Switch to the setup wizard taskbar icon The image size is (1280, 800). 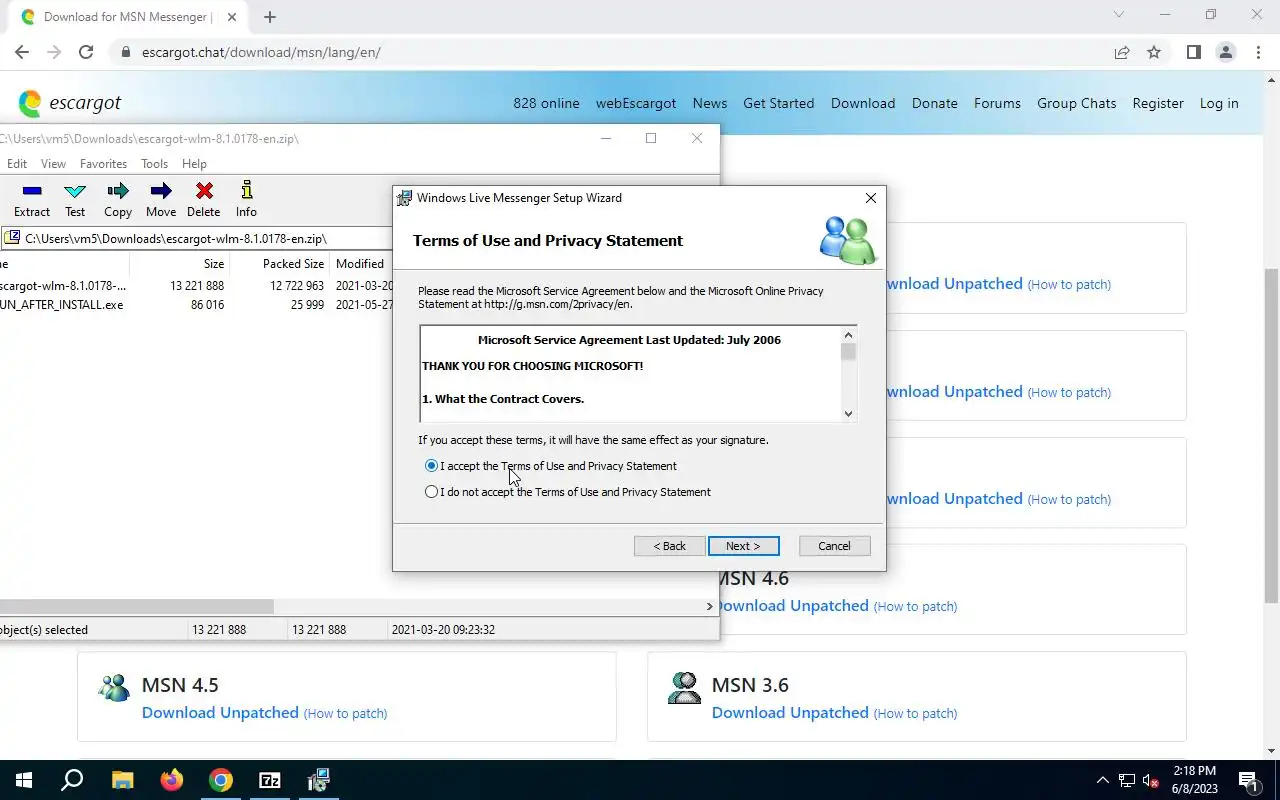[319, 780]
